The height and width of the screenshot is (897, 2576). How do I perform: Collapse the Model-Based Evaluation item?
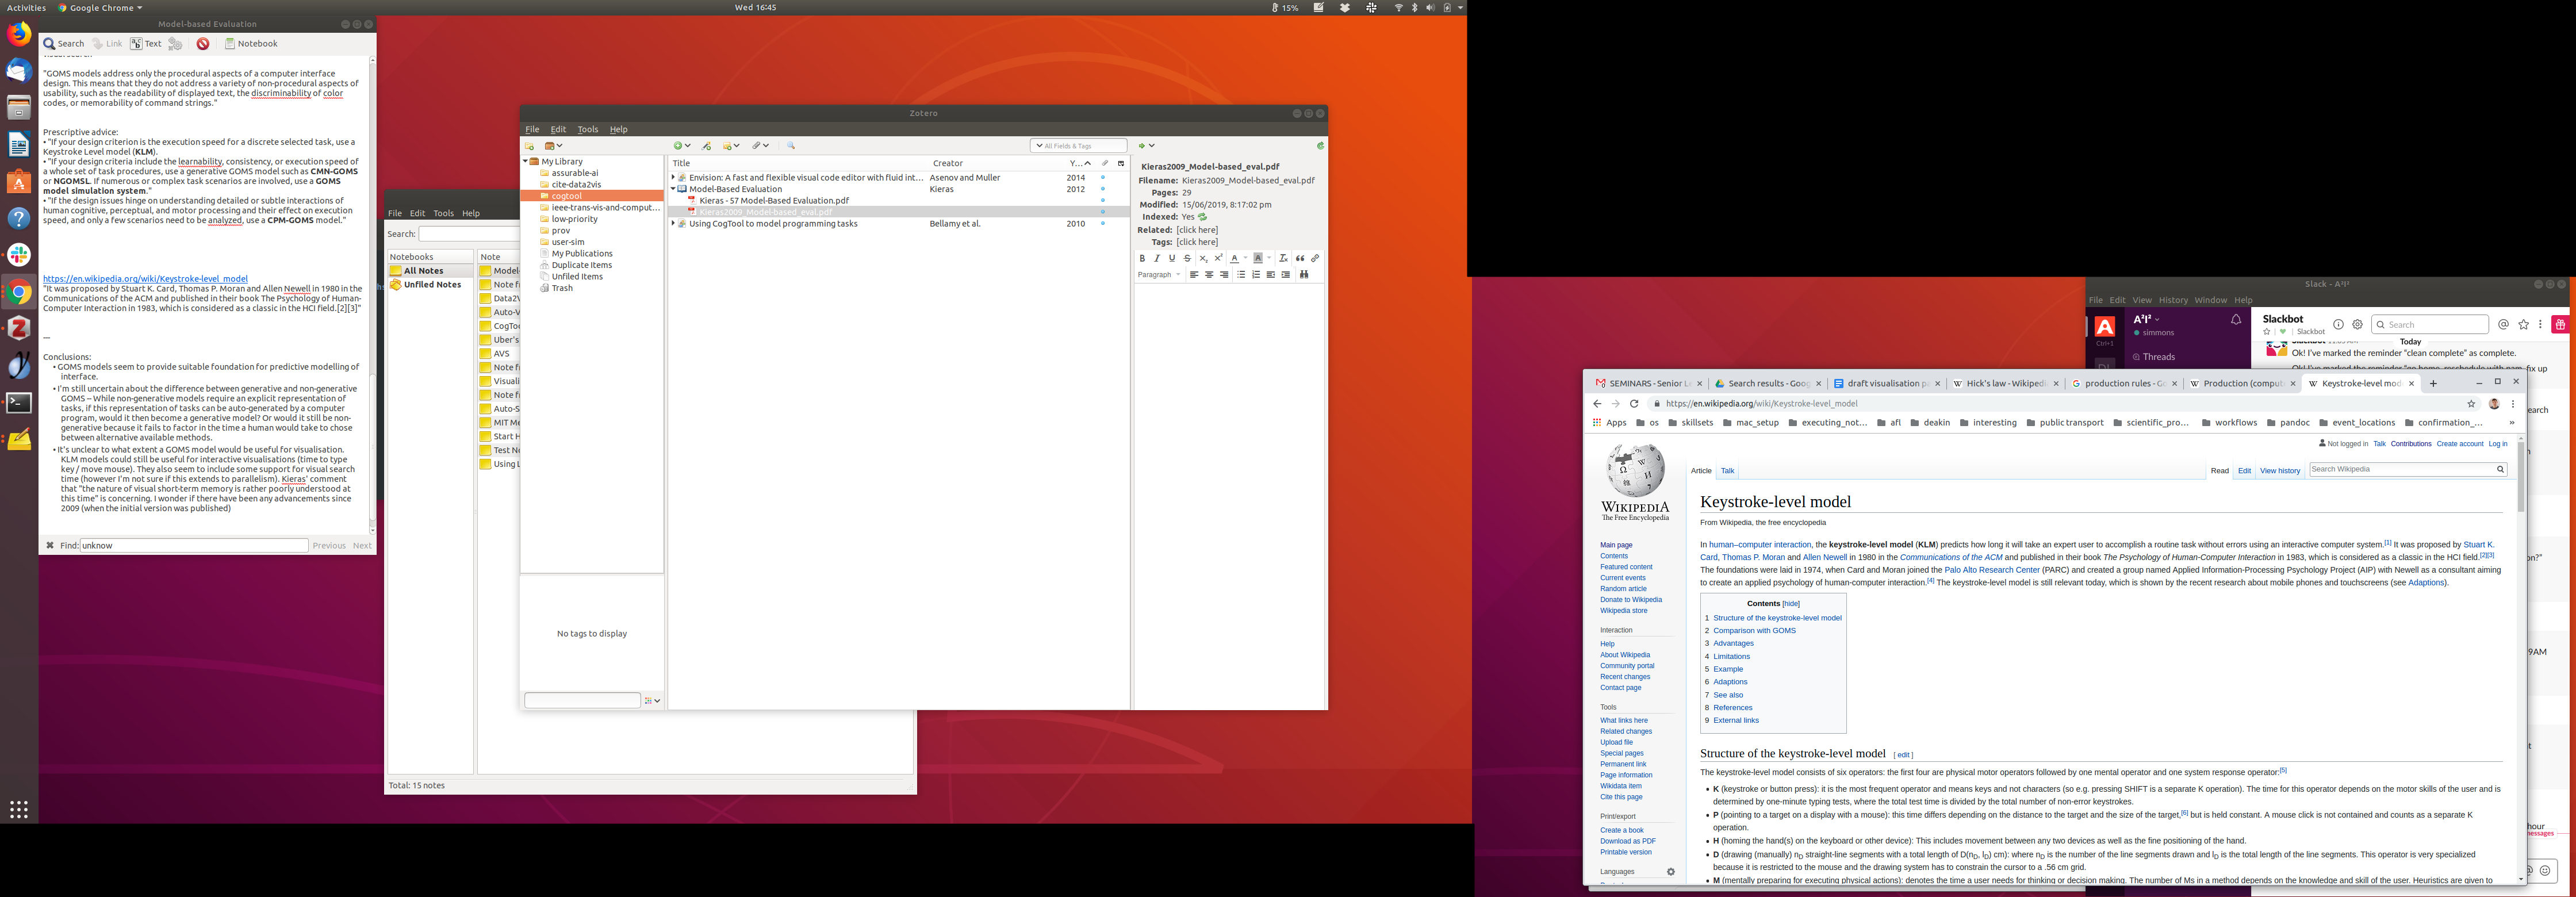tap(673, 189)
